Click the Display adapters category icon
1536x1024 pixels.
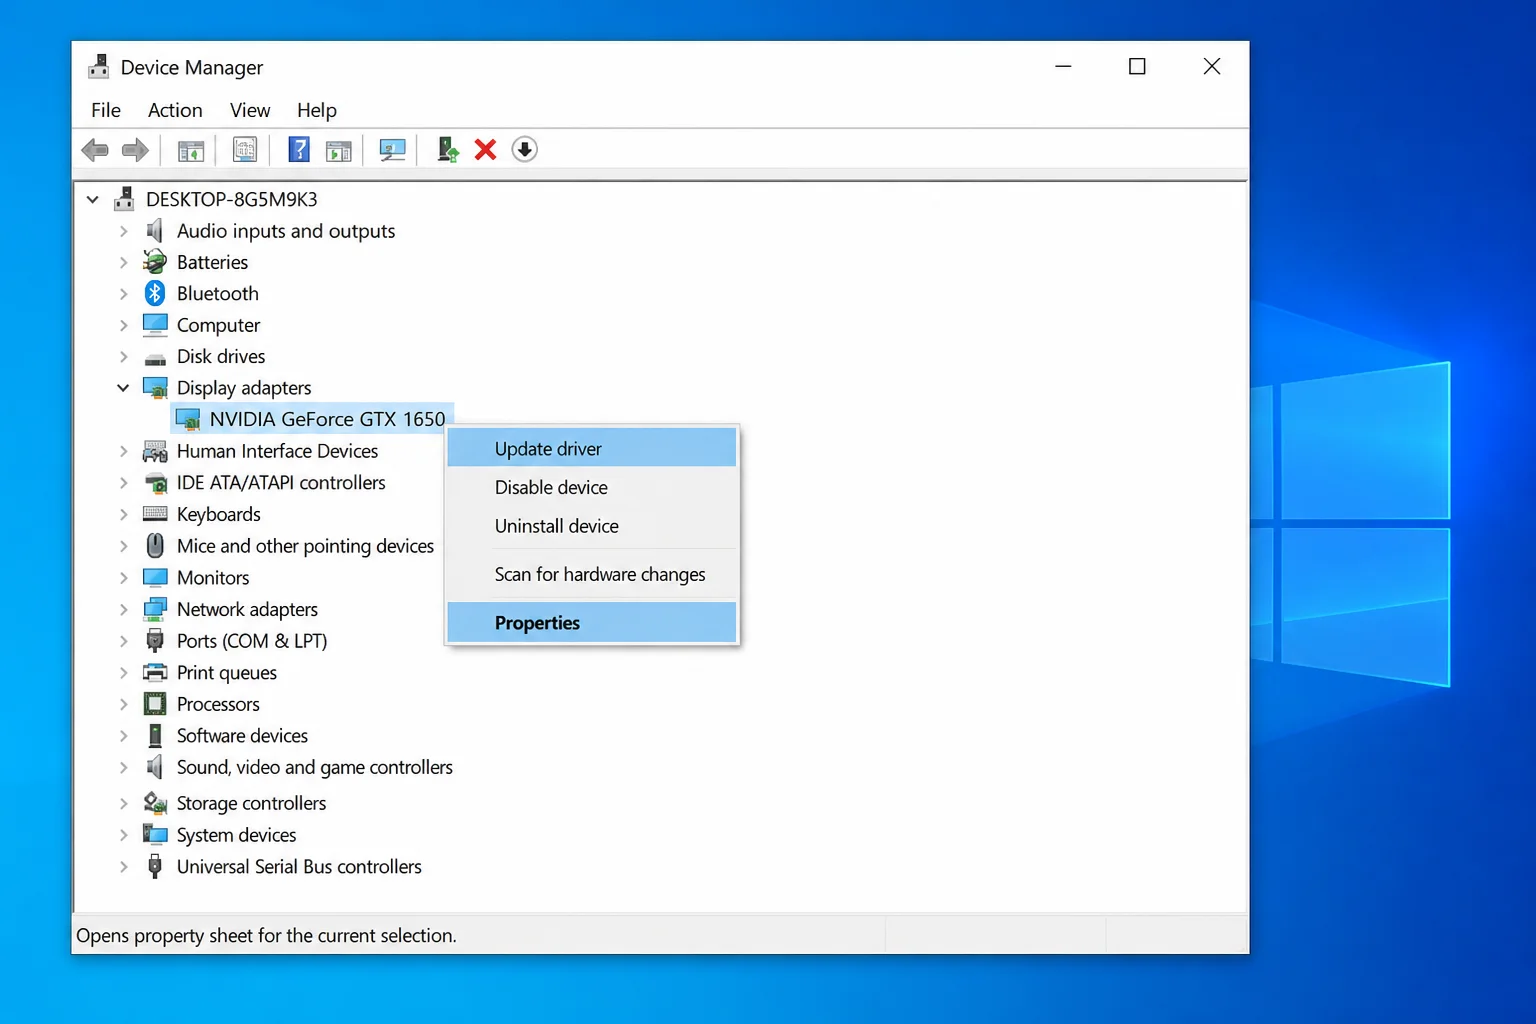click(155, 388)
